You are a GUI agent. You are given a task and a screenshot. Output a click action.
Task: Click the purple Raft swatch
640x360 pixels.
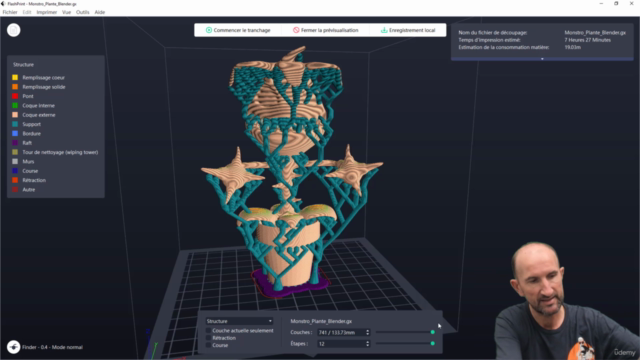pos(15,143)
